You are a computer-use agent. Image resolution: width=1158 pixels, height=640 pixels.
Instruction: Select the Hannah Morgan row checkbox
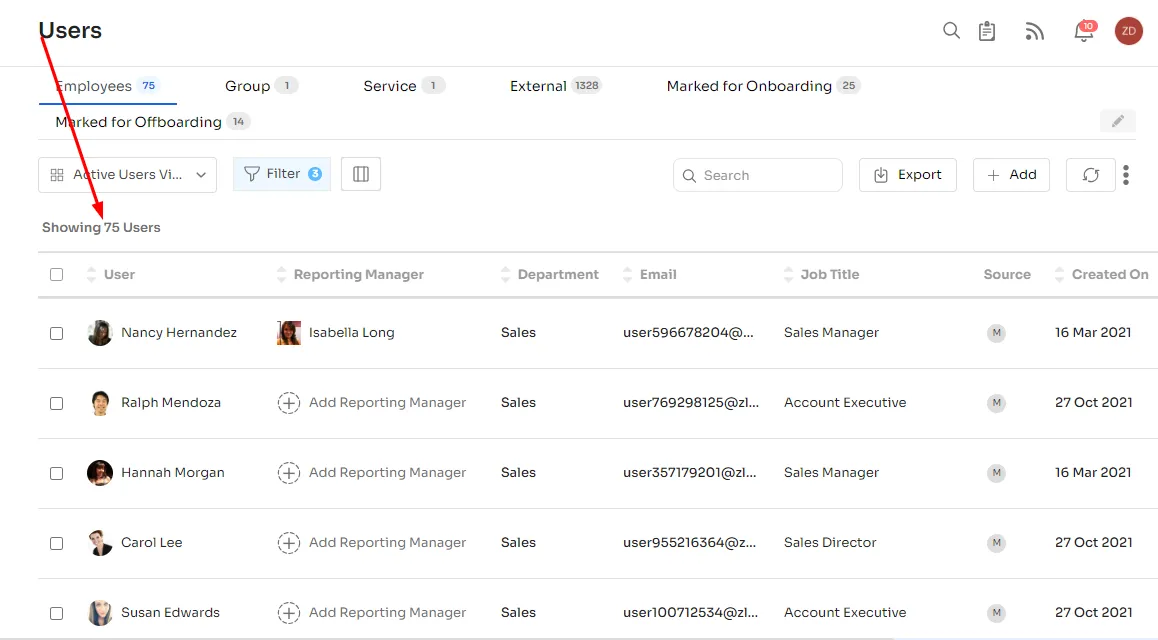(57, 474)
